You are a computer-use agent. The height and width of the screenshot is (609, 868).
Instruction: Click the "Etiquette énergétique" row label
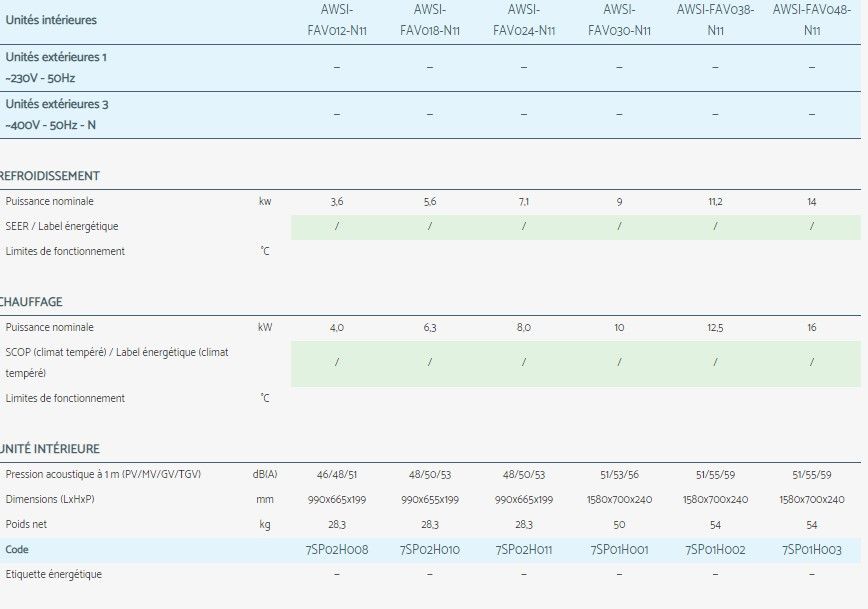(x=54, y=575)
